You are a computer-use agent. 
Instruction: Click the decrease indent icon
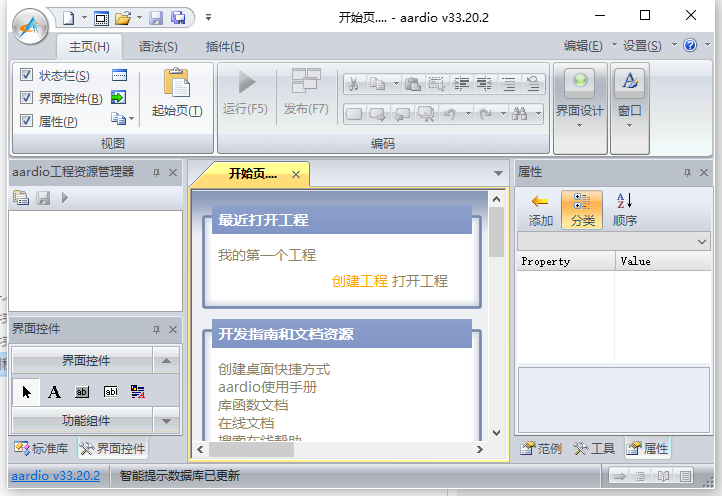pyautogui.click(x=484, y=84)
